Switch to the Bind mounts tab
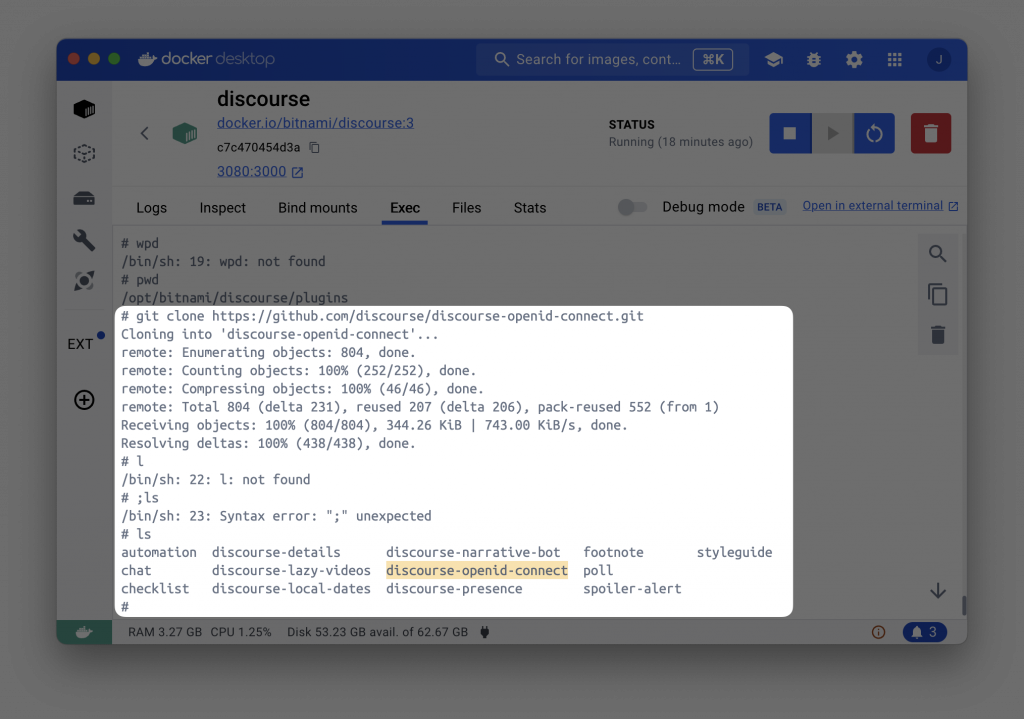The height and width of the screenshot is (719, 1024). coord(317,208)
